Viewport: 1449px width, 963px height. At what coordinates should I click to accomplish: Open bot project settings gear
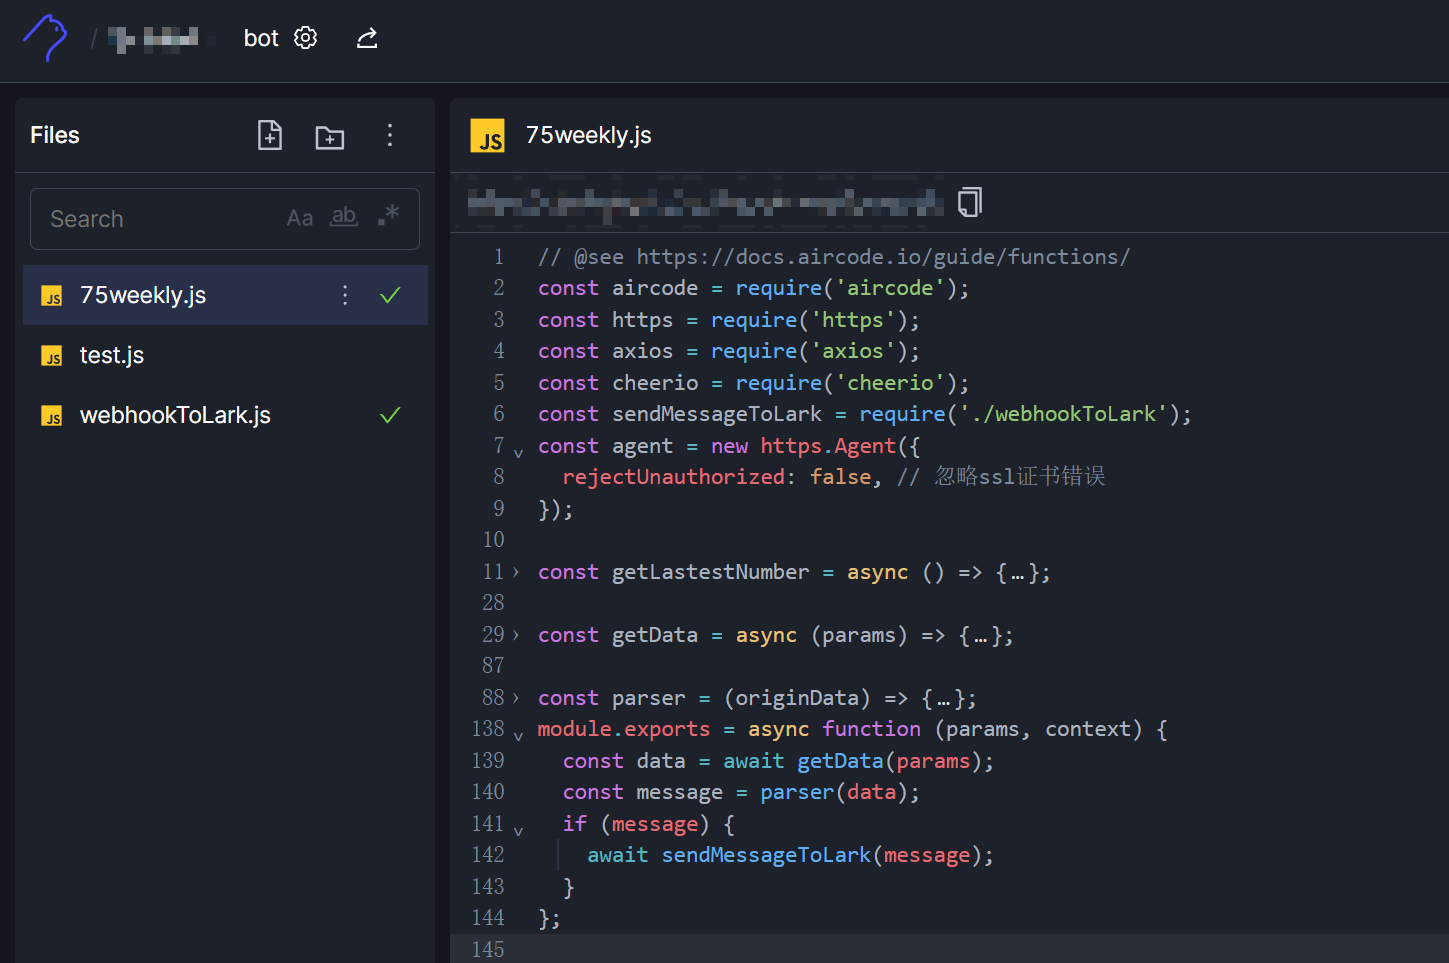(x=305, y=38)
